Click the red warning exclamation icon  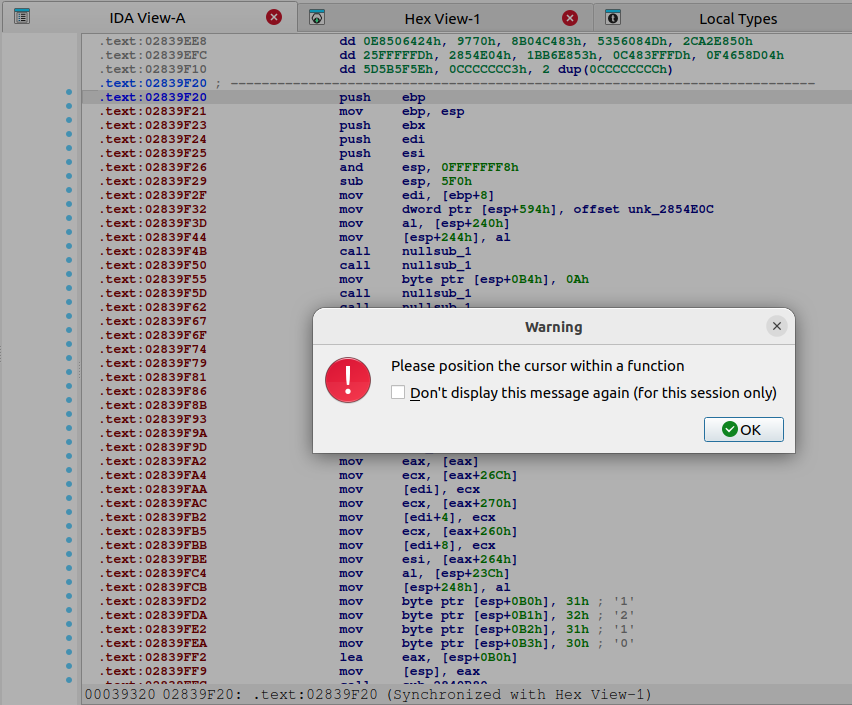[348, 380]
